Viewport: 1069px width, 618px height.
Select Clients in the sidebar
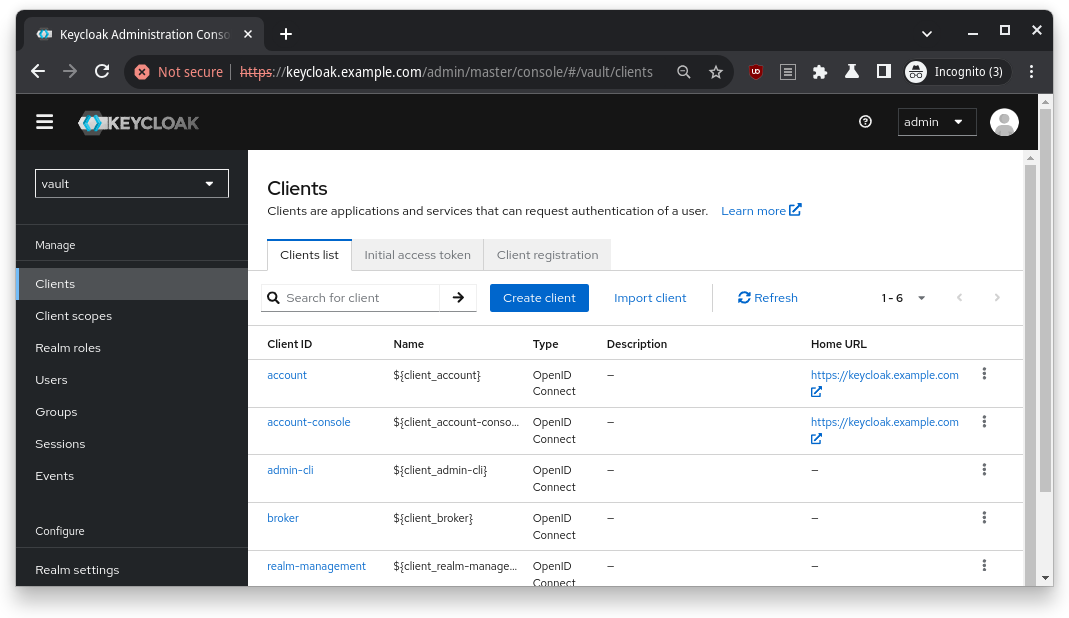click(132, 284)
